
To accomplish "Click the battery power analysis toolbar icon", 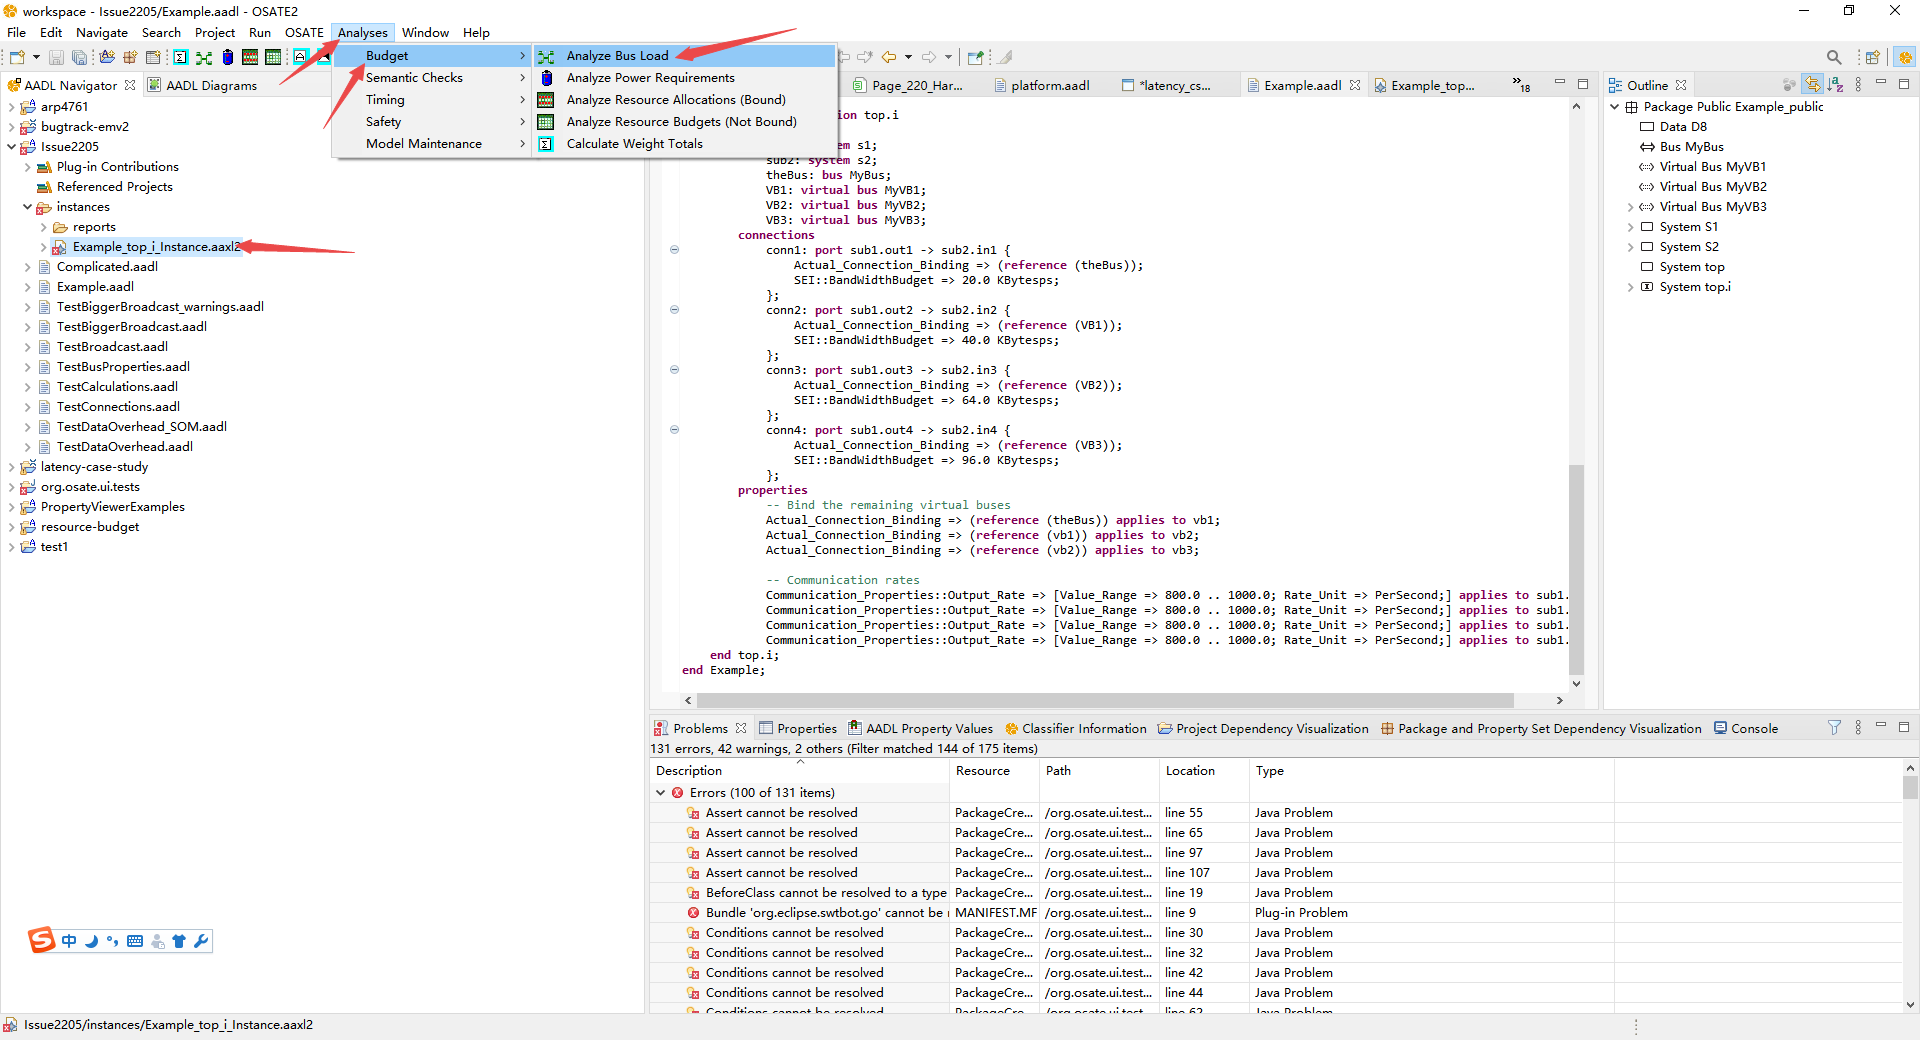I will (x=227, y=57).
